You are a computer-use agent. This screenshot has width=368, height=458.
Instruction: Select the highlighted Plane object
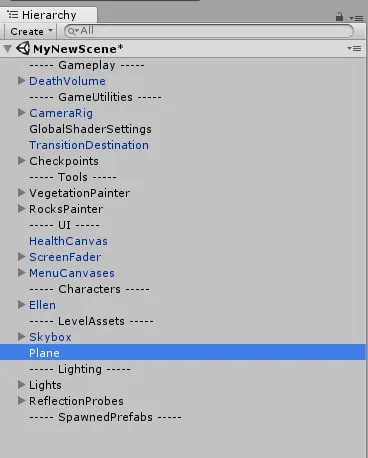[183, 353]
